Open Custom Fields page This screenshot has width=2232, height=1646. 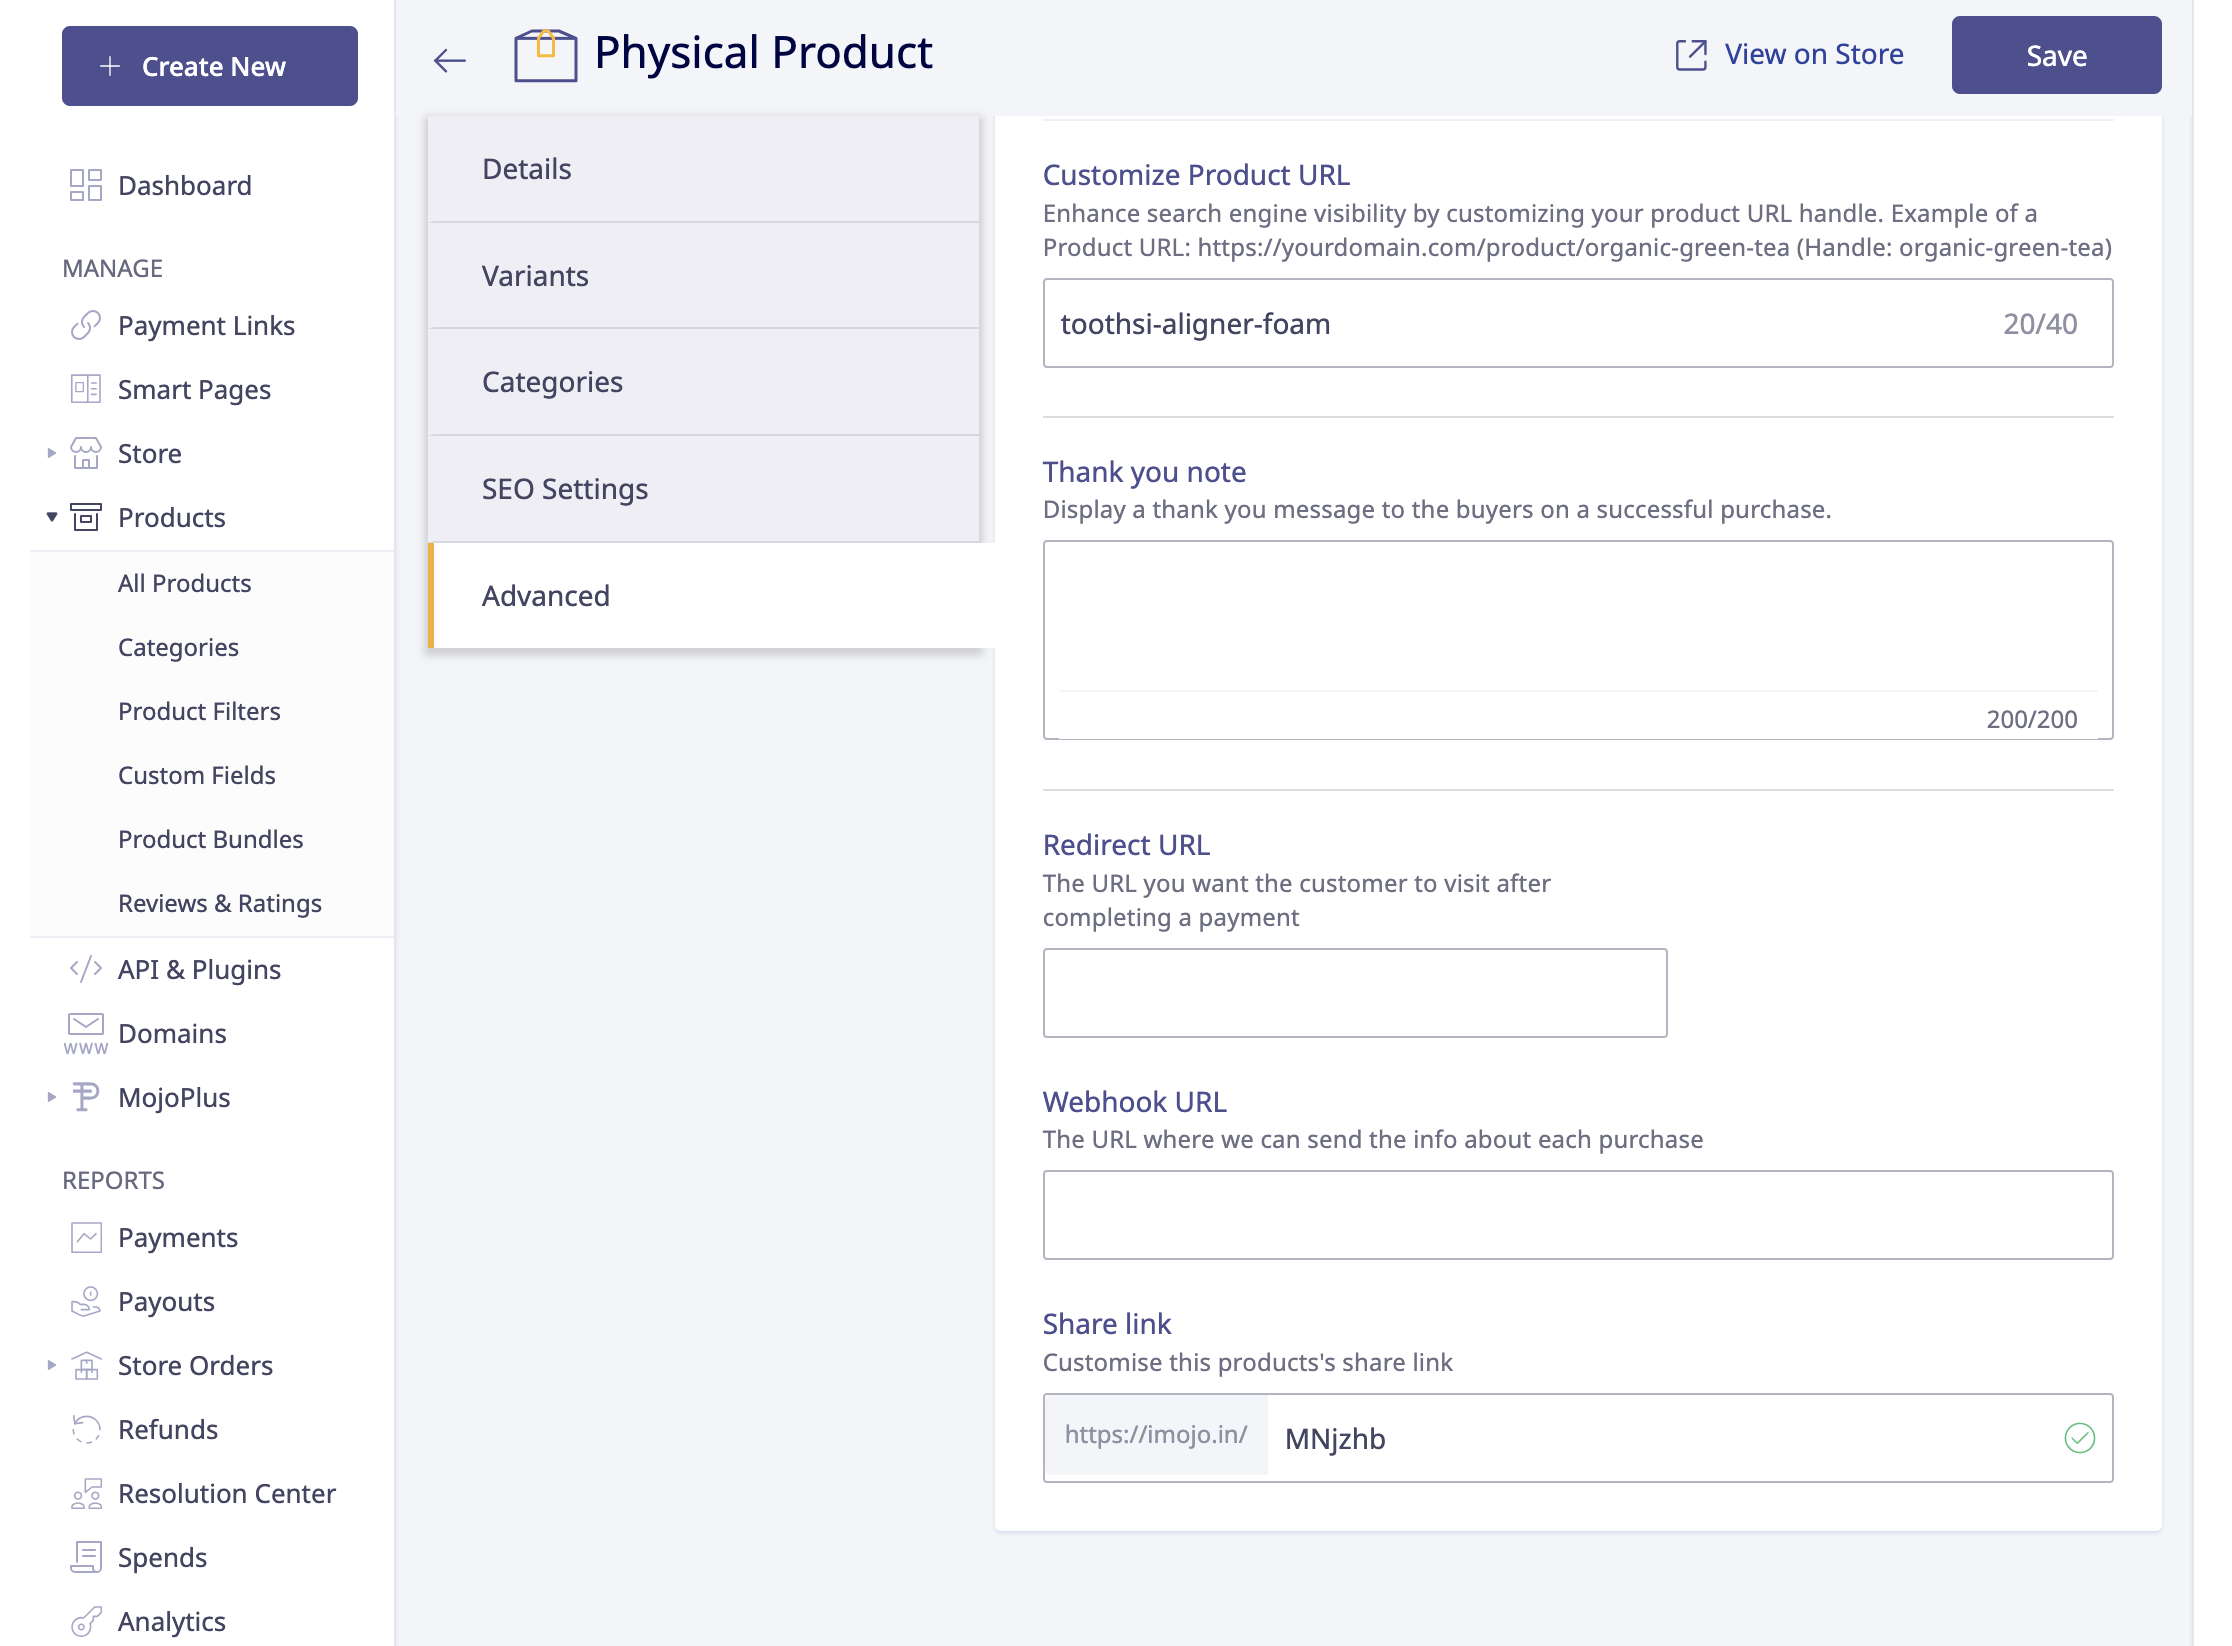(196, 775)
